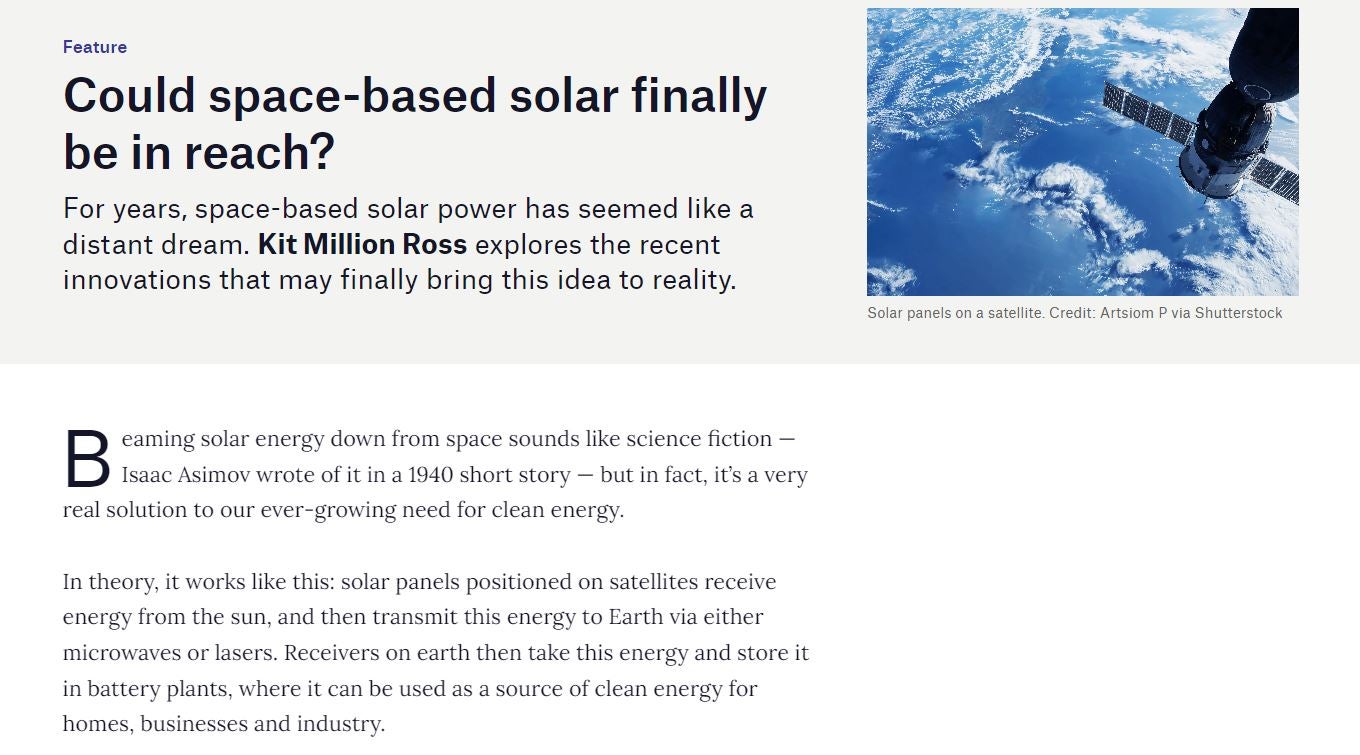Click the satellite's left solar panel in the photo
This screenshot has height=755, width=1360.
point(1148,113)
